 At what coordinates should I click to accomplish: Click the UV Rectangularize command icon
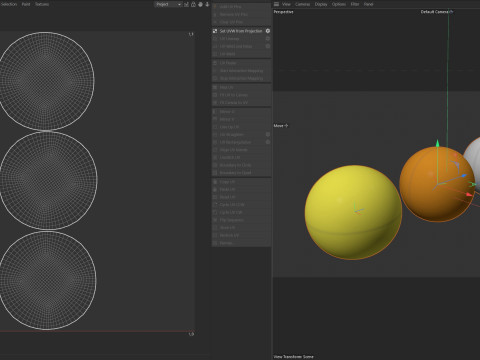pos(215,142)
